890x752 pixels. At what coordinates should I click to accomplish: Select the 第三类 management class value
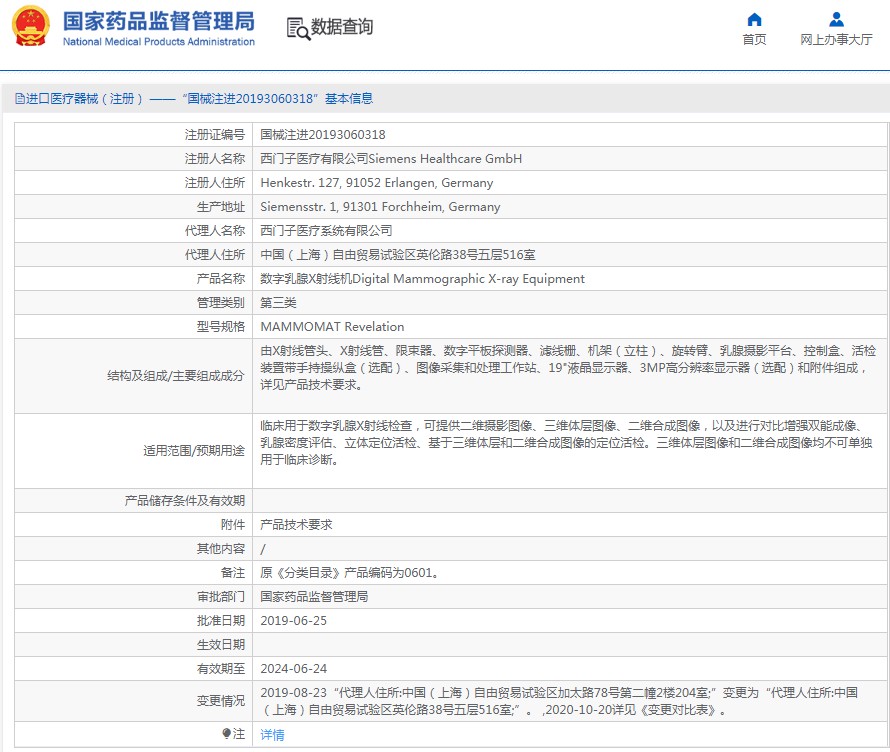(x=278, y=303)
